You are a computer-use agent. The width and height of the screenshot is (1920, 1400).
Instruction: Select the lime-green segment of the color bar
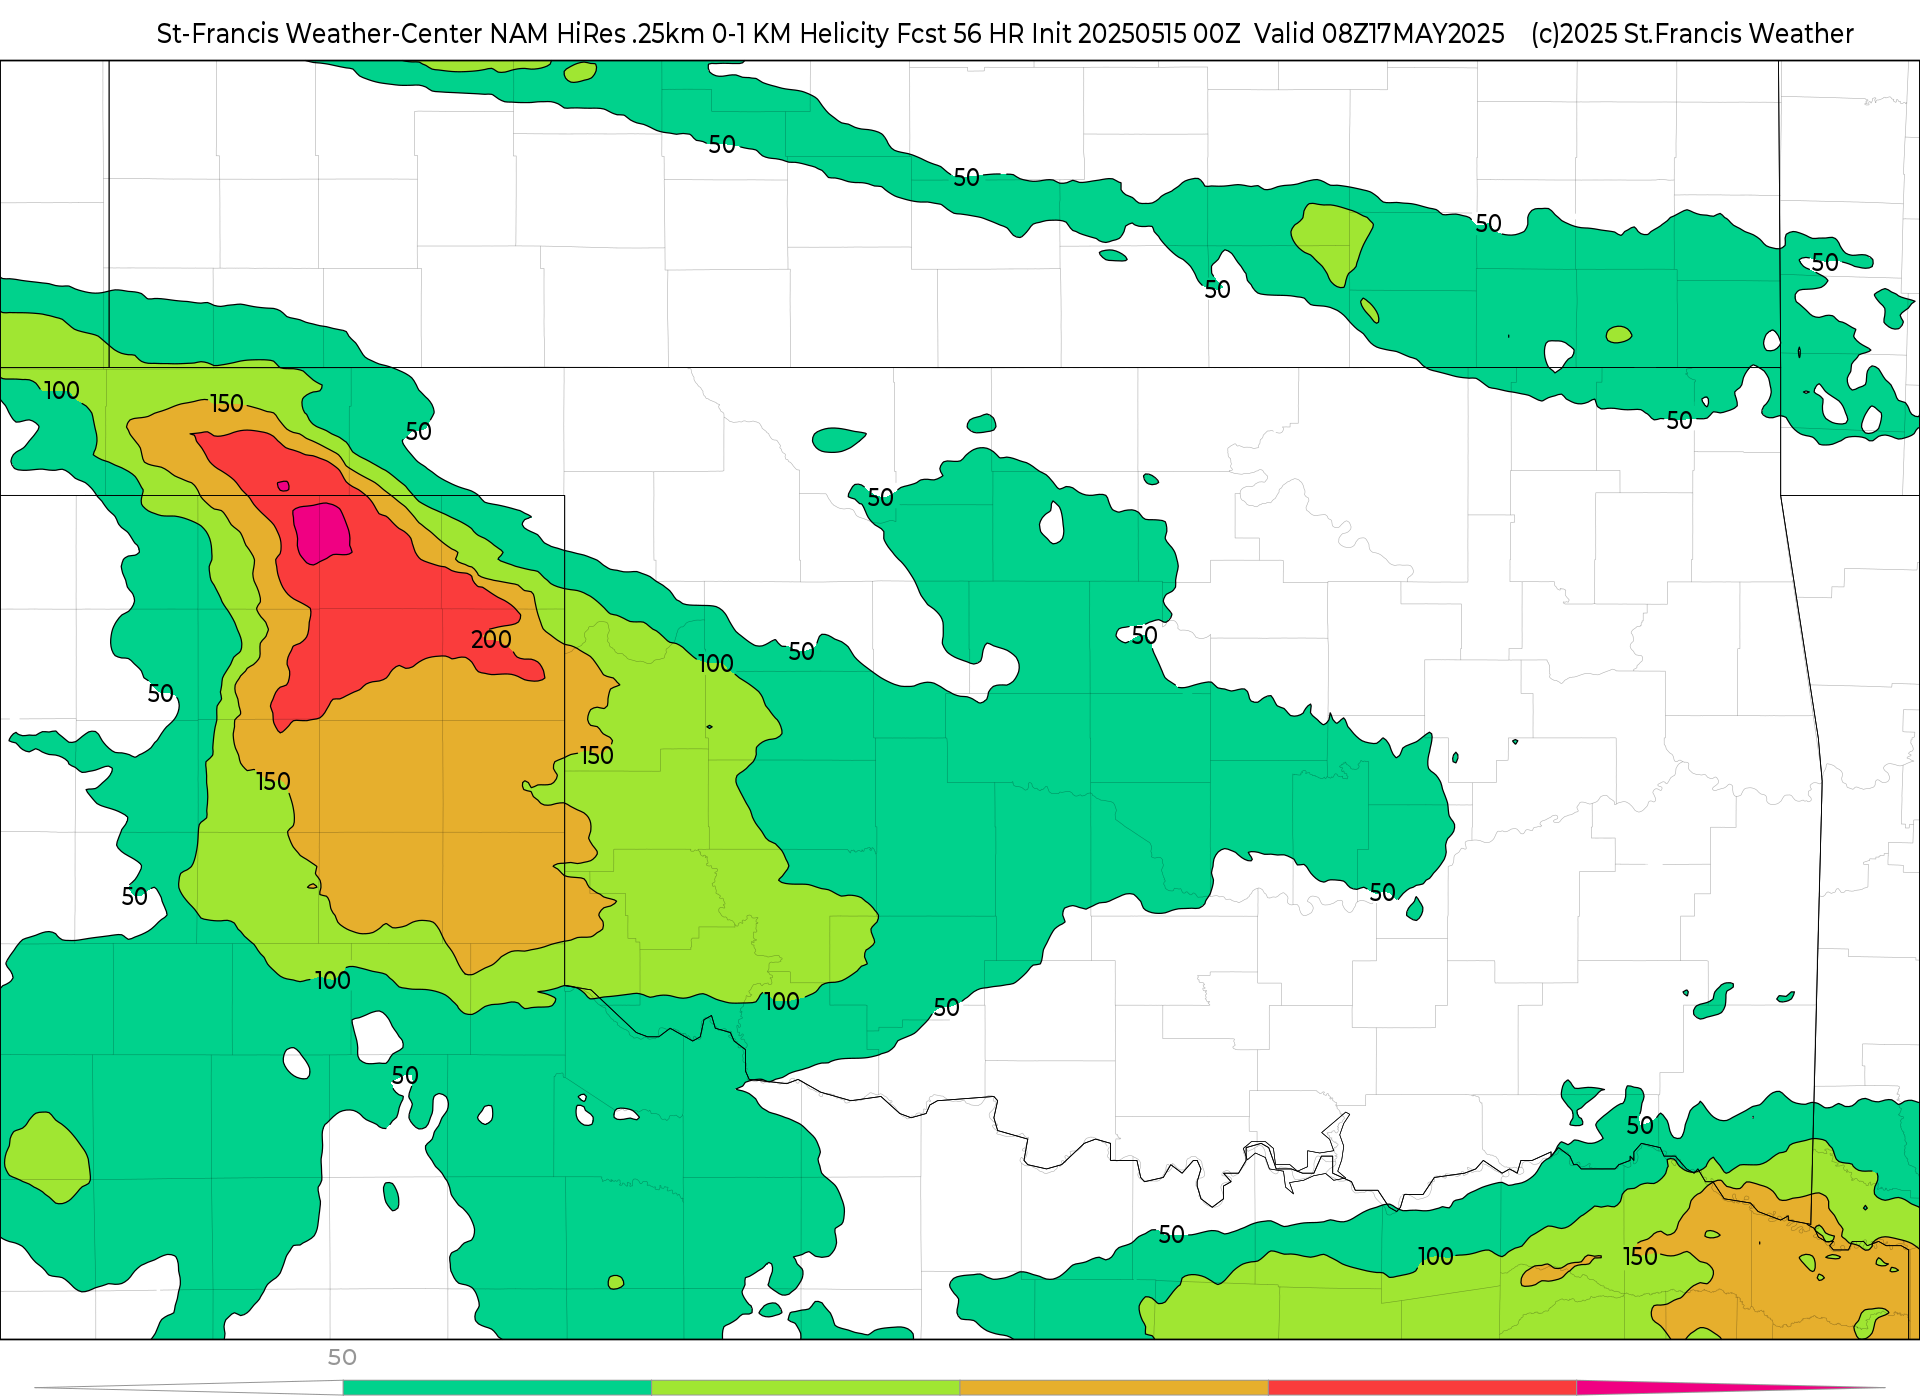[x=806, y=1387]
